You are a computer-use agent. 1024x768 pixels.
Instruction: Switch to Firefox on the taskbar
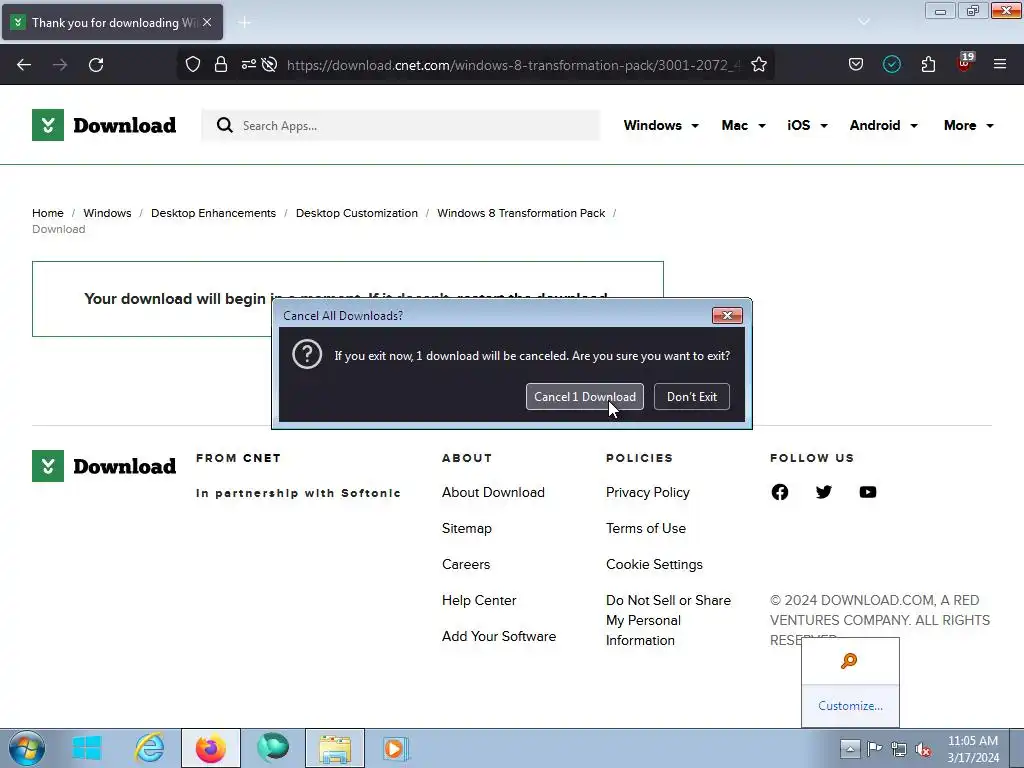(210, 748)
